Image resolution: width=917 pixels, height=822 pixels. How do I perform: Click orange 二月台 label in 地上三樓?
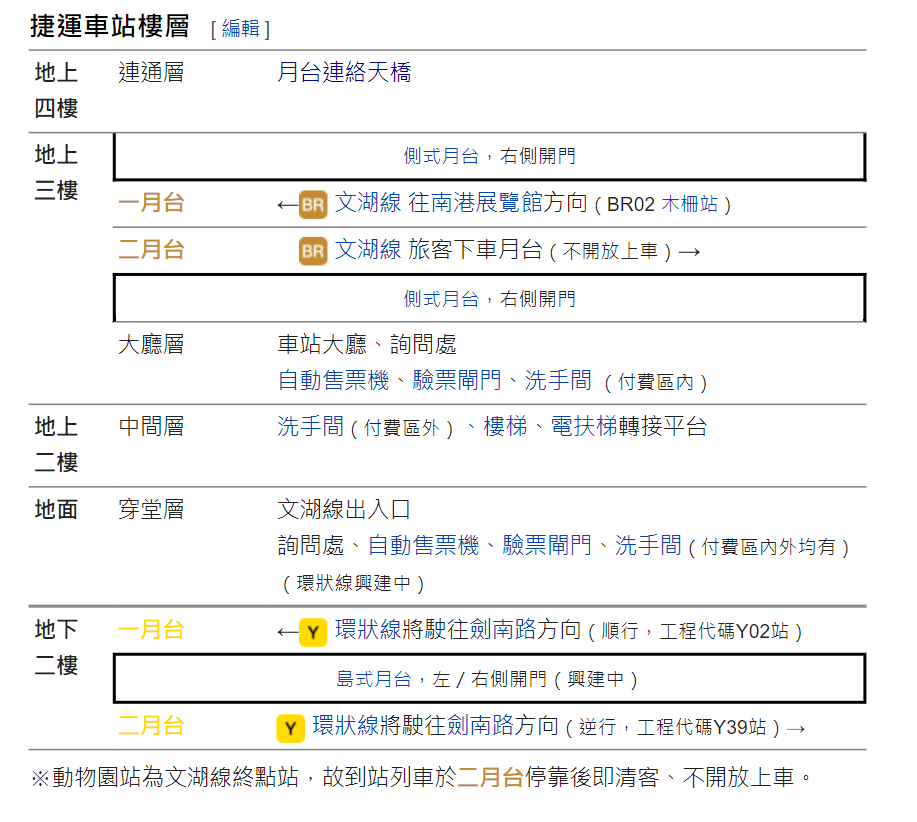click(x=151, y=250)
